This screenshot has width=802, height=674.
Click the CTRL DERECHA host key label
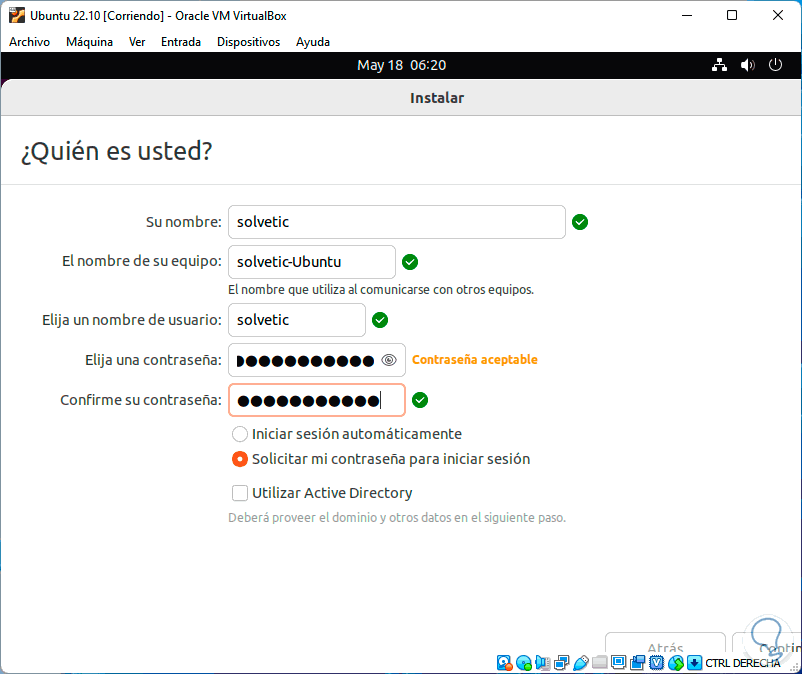(743, 663)
